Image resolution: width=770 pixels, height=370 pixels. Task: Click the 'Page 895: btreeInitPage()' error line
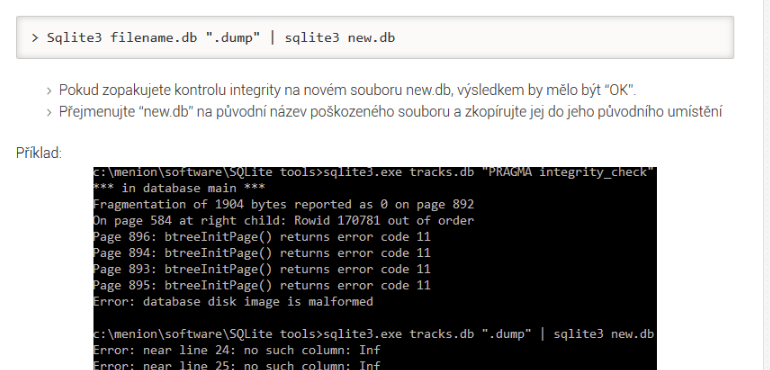262,285
